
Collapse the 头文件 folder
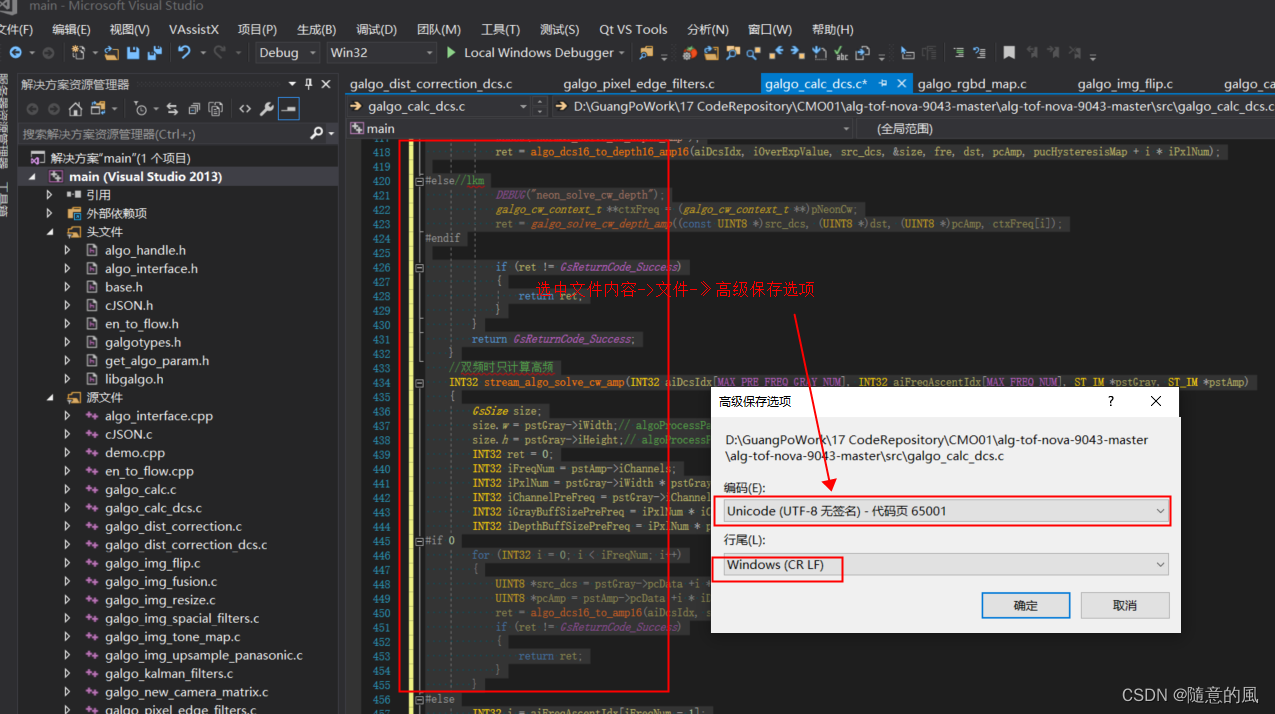tap(49, 231)
